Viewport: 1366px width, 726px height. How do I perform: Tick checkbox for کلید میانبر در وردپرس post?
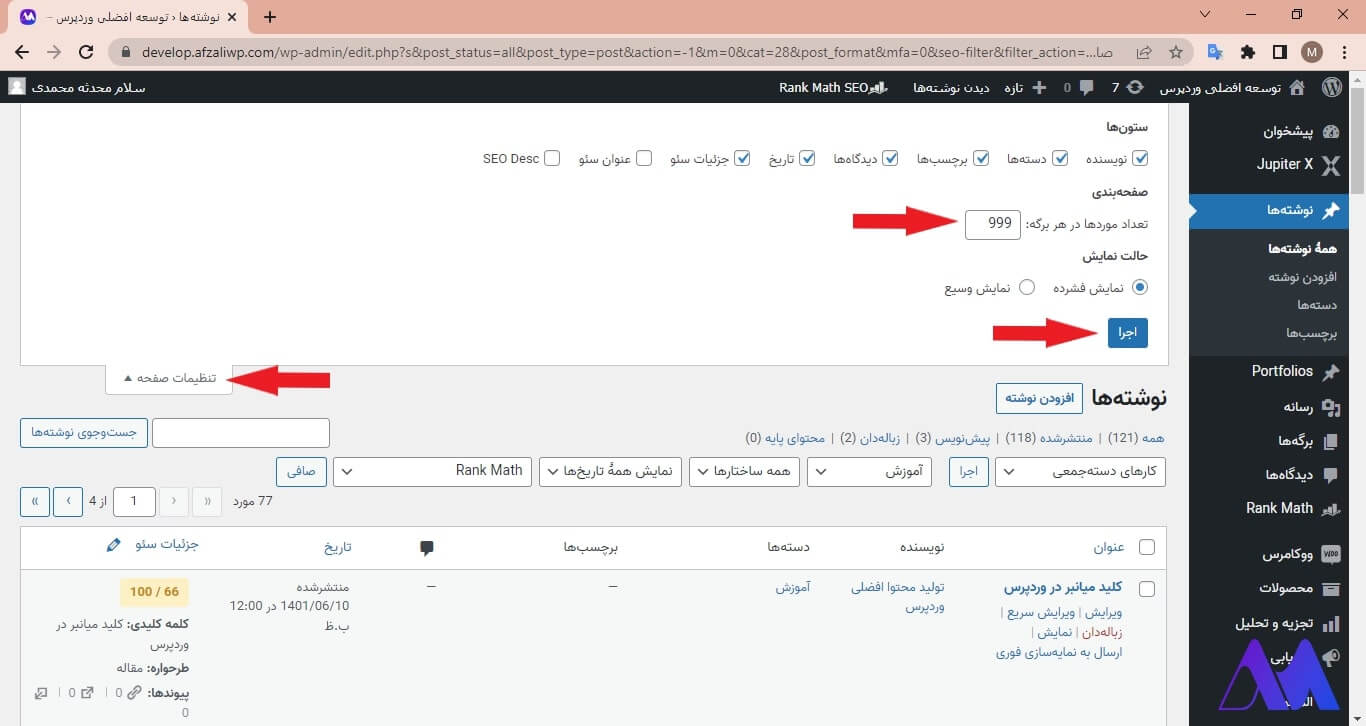(1147, 589)
